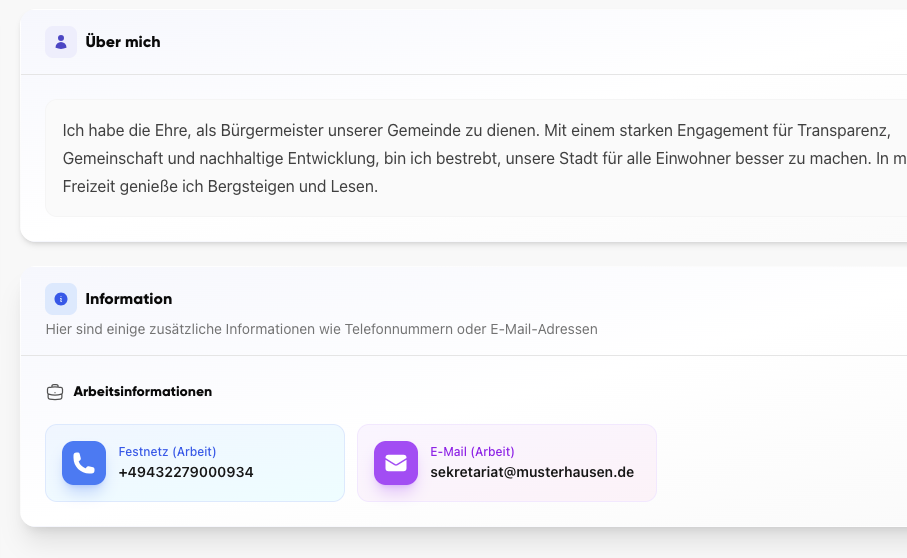
Task: Click the info icon beside Information
Action: coord(61,299)
